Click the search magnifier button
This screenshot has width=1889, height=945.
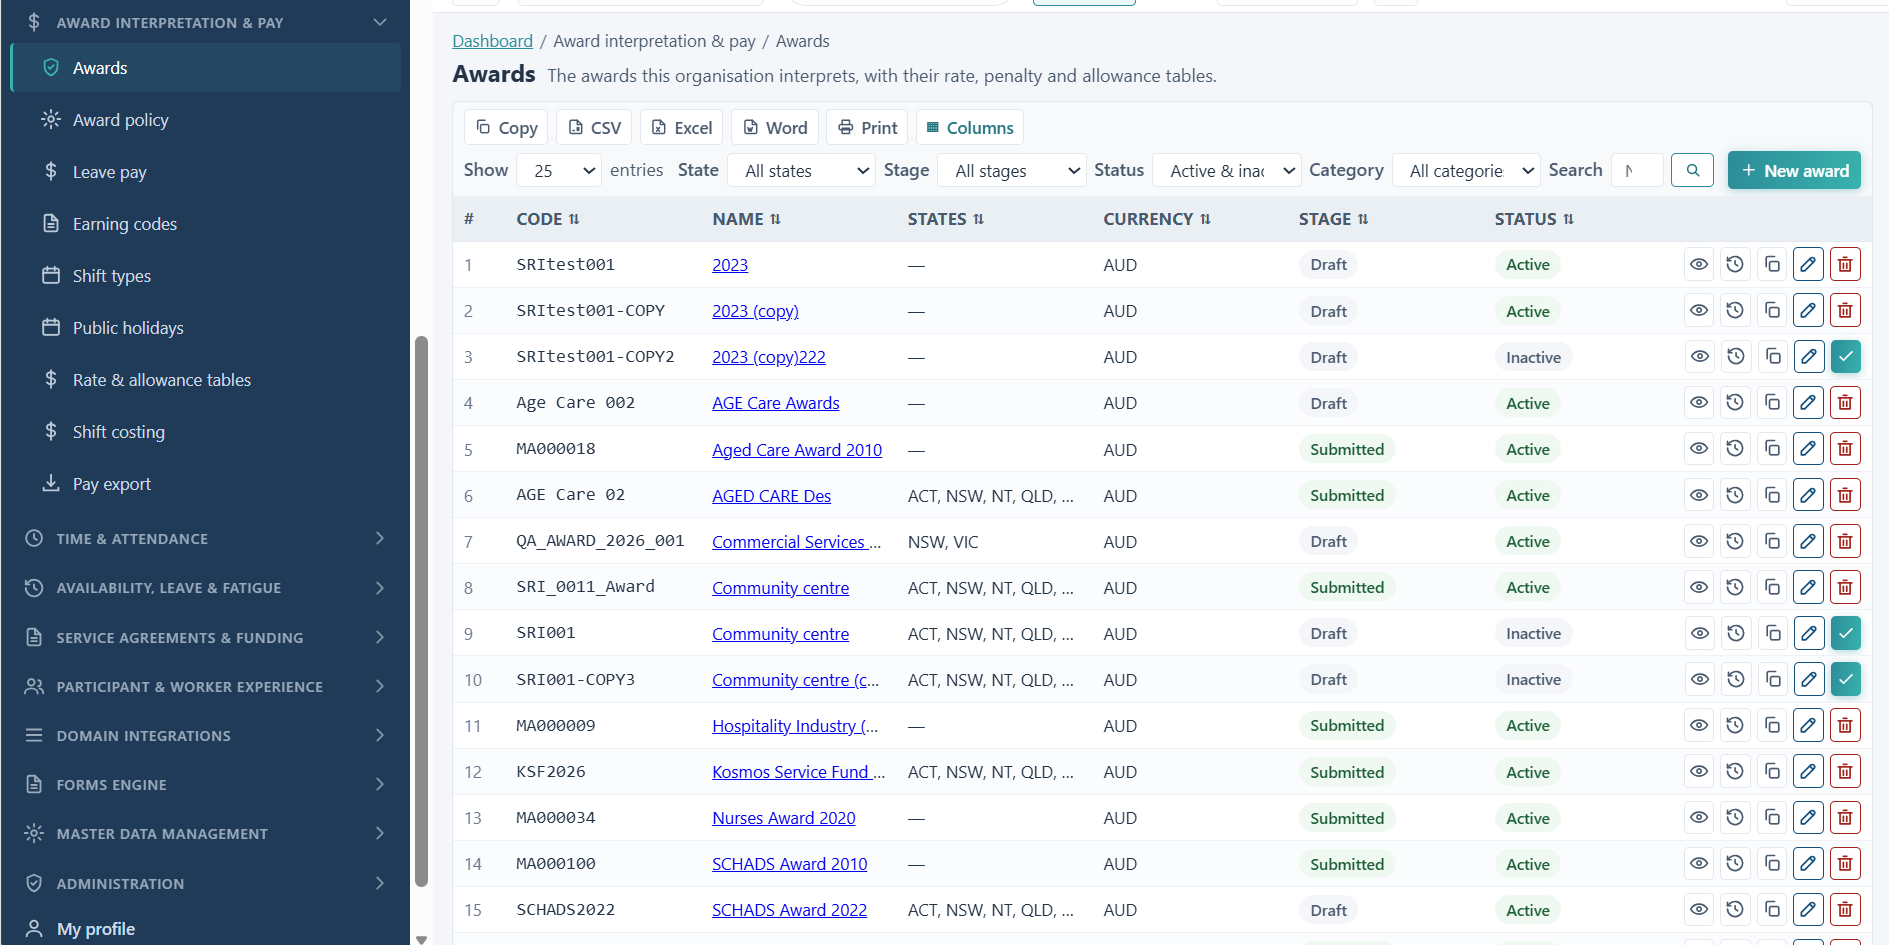pyautogui.click(x=1692, y=170)
